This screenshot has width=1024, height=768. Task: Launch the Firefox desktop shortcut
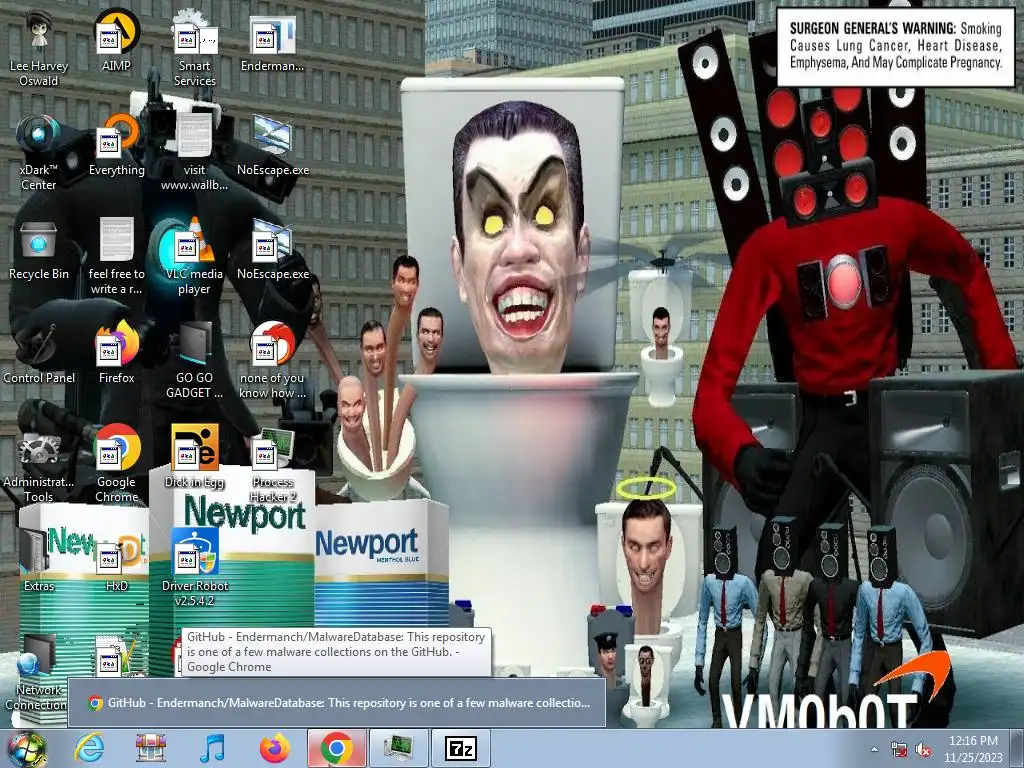point(116,353)
